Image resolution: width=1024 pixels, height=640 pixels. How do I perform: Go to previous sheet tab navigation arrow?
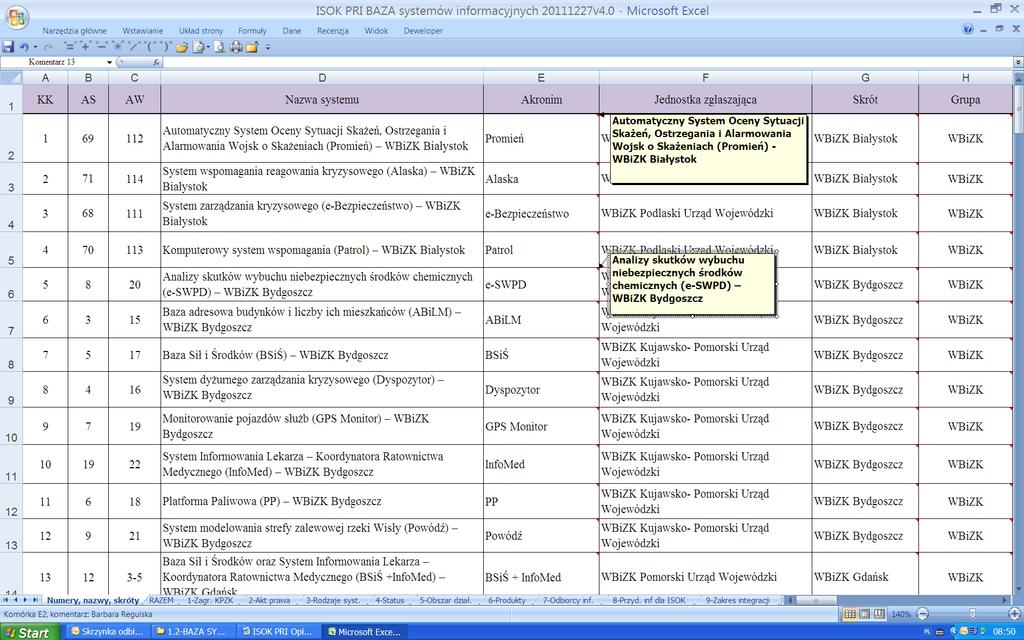(x=16, y=600)
